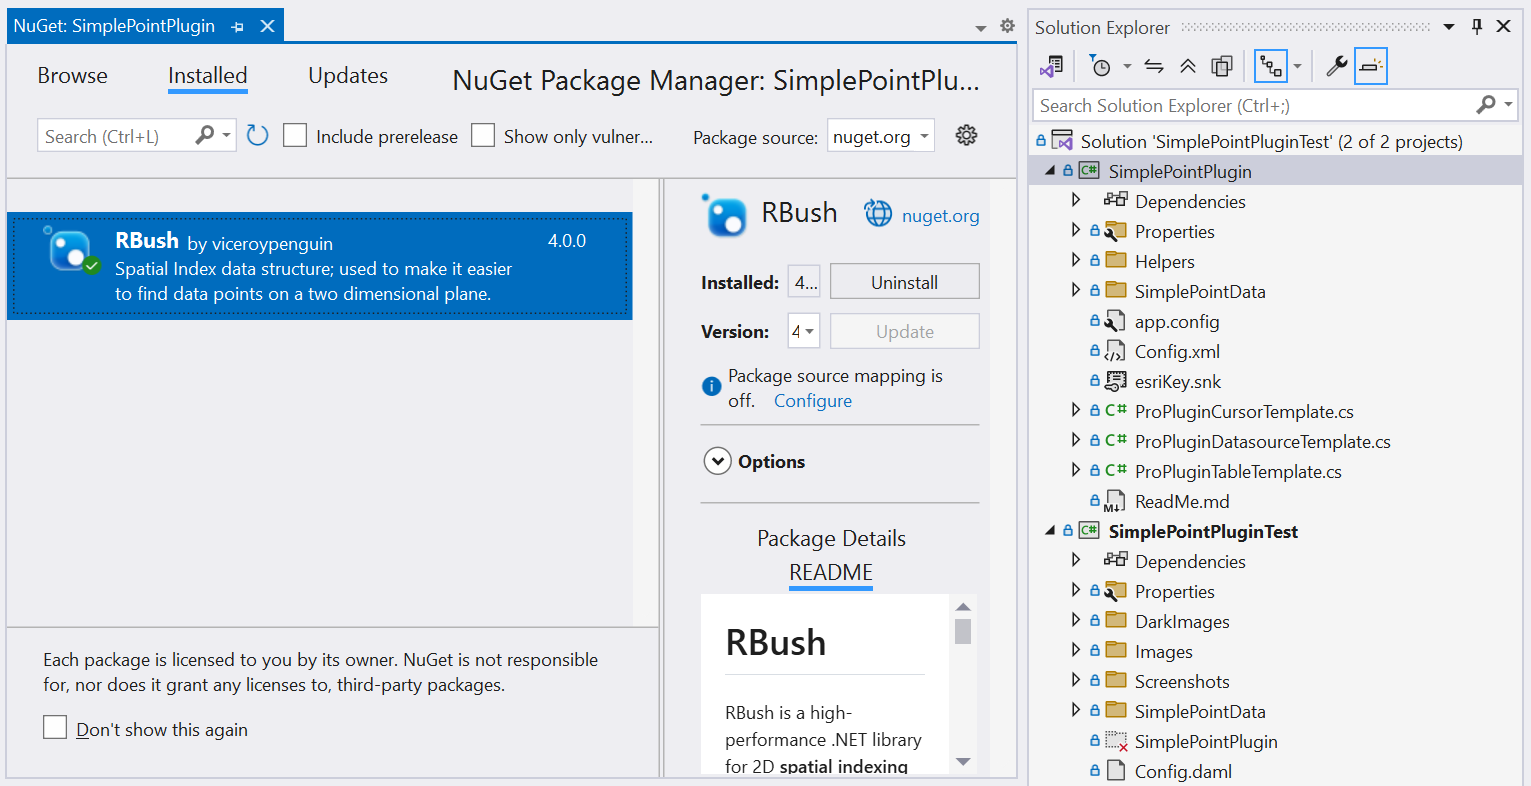This screenshot has width=1531, height=786.
Task: Close the NuGet: SimplePointPlugin tab
Action: coord(267,26)
